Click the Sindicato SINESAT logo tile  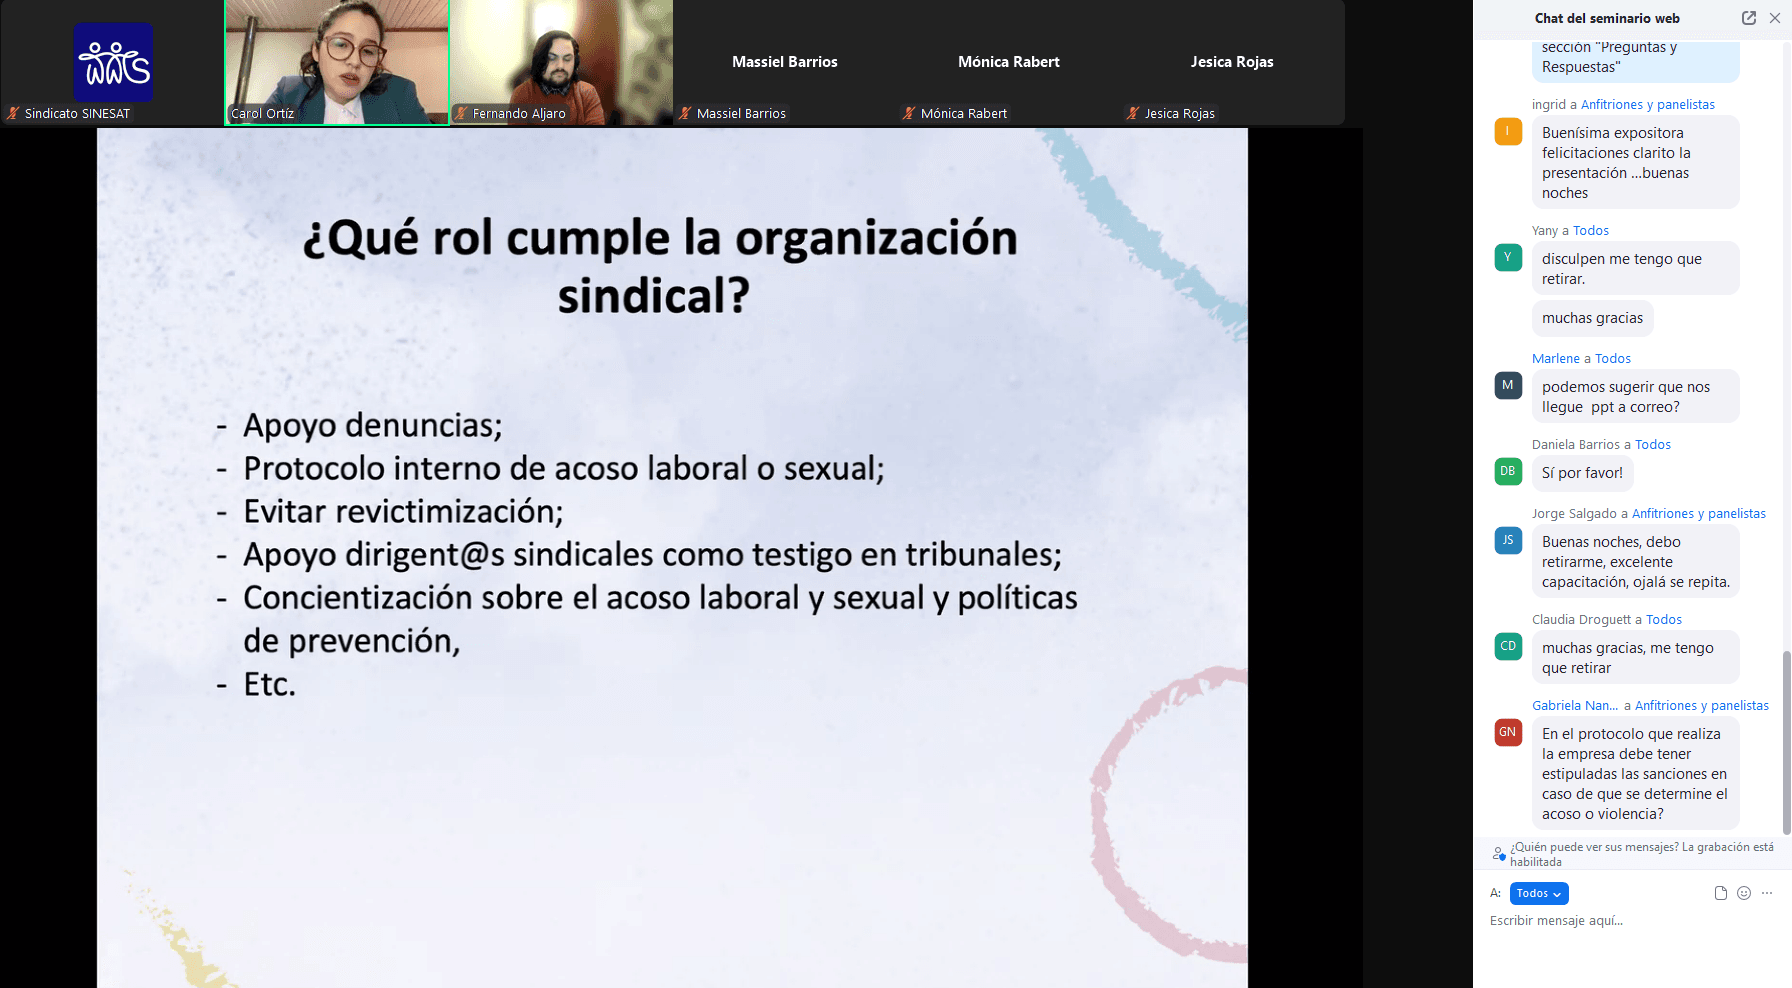113,62
